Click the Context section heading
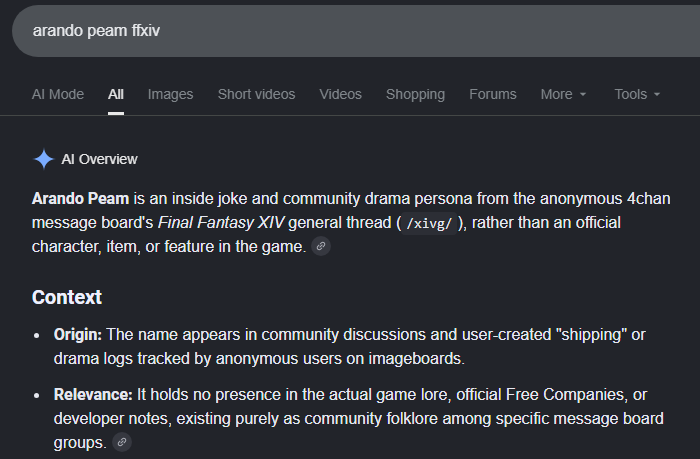Viewport: 700px width, 459px height. pyautogui.click(x=67, y=297)
